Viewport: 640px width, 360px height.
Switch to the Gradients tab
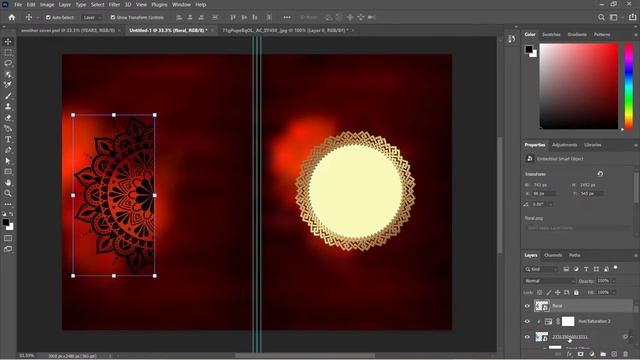tap(577, 35)
